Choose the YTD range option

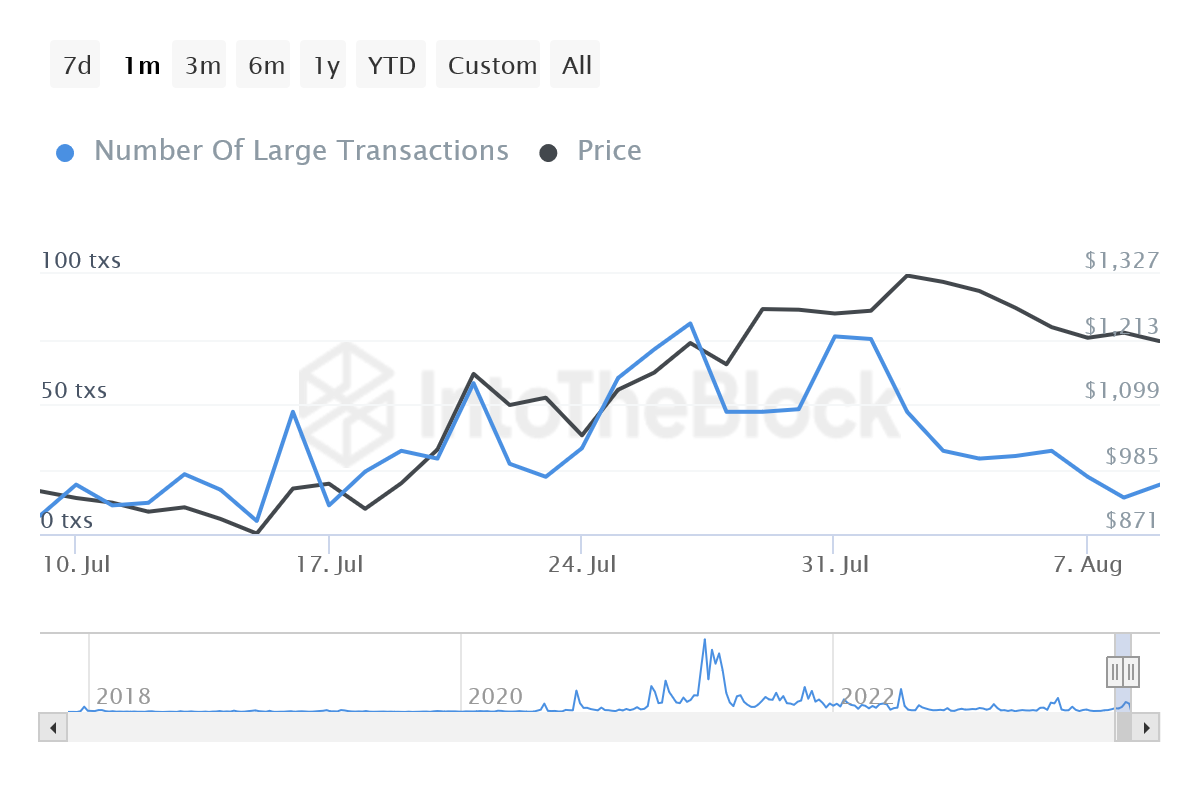(x=391, y=66)
